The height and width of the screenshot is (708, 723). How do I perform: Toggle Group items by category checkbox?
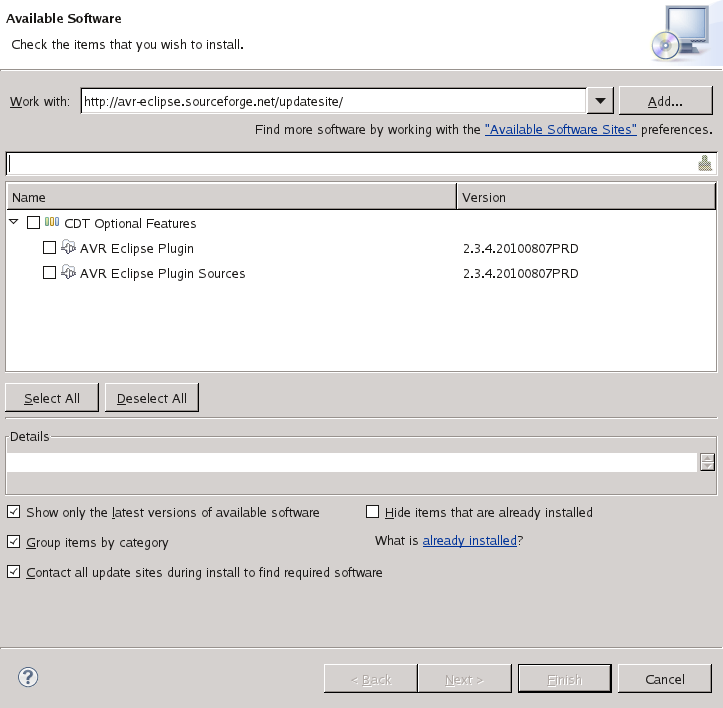13,541
